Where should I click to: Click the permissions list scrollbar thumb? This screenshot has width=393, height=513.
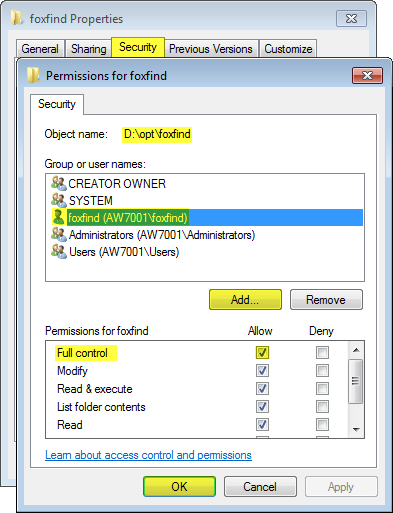click(x=356, y=381)
